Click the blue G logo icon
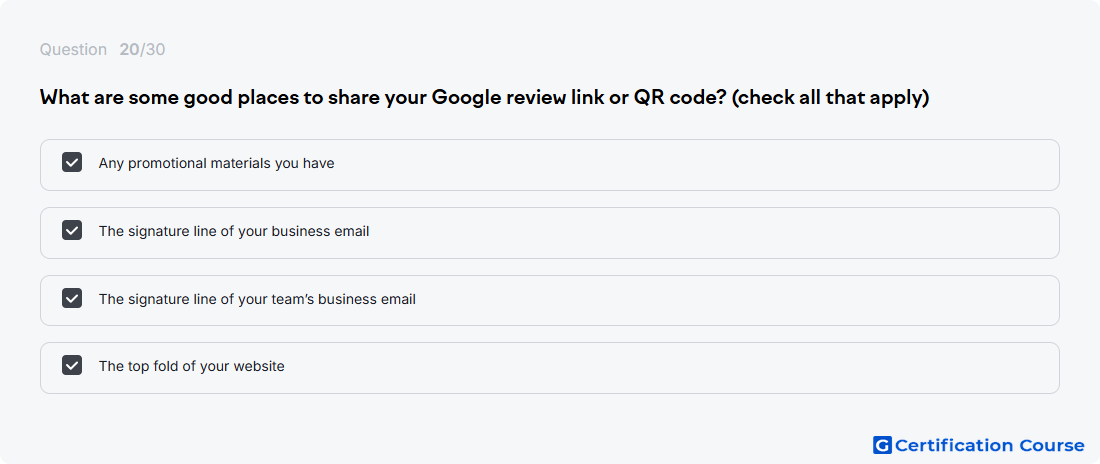The height and width of the screenshot is (464, 1100). click(x=882, y=445)
